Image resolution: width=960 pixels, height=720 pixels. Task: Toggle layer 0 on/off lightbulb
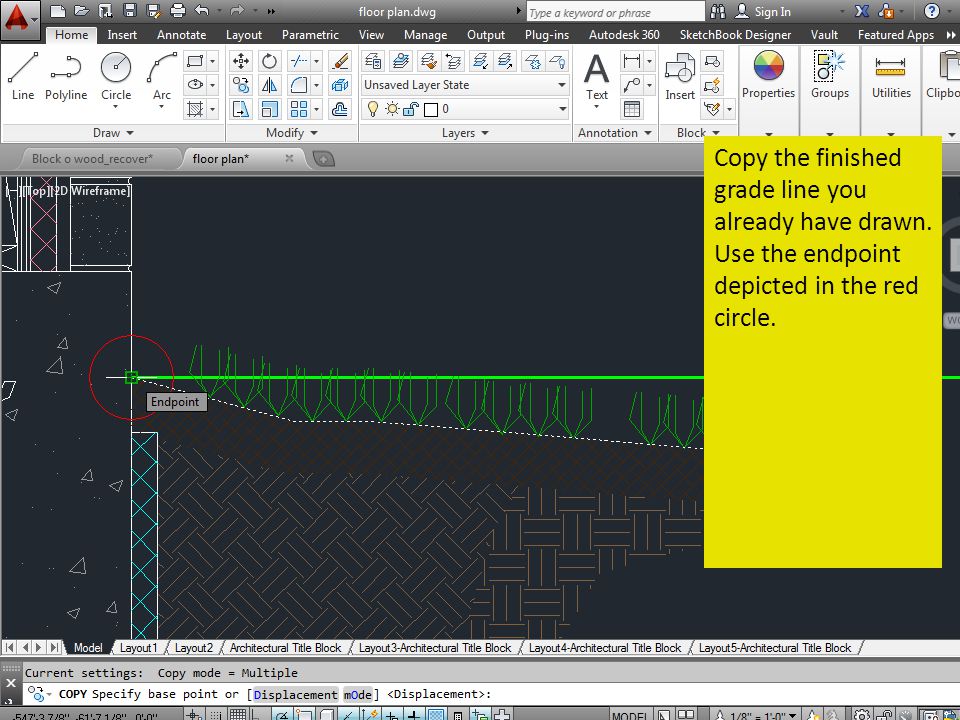click(372, 109)
